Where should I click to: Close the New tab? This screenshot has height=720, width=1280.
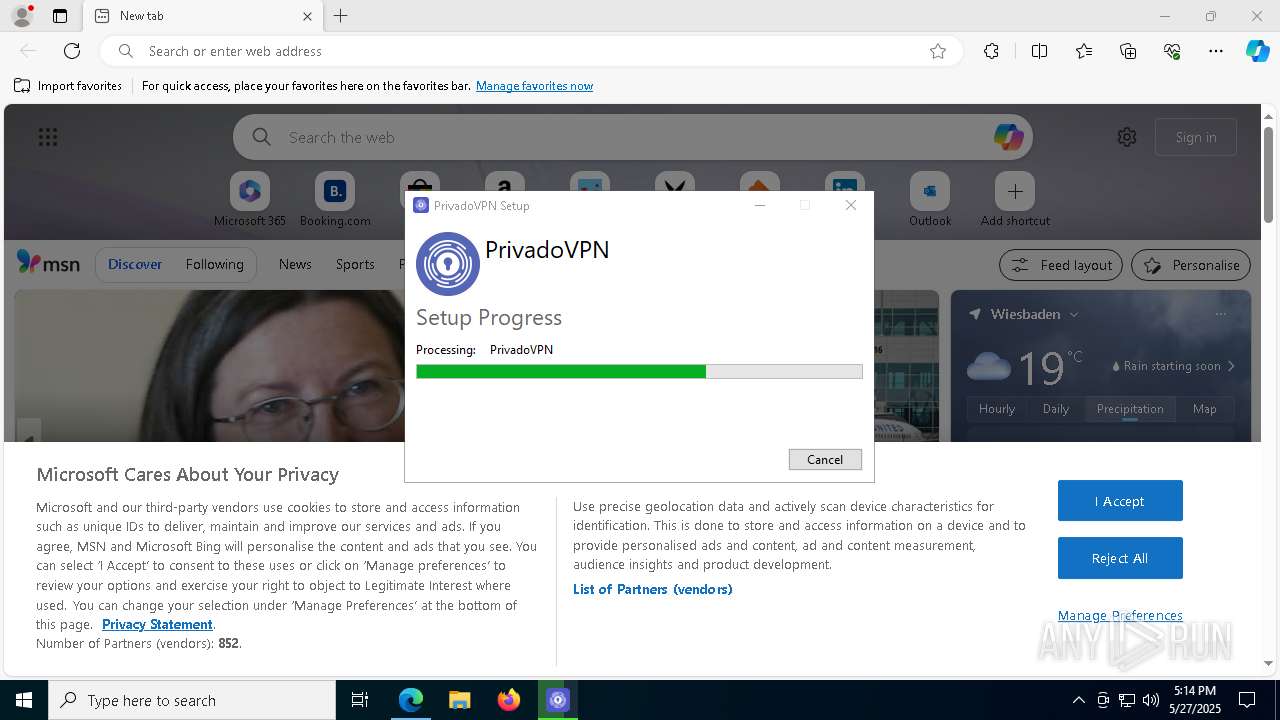307,16
